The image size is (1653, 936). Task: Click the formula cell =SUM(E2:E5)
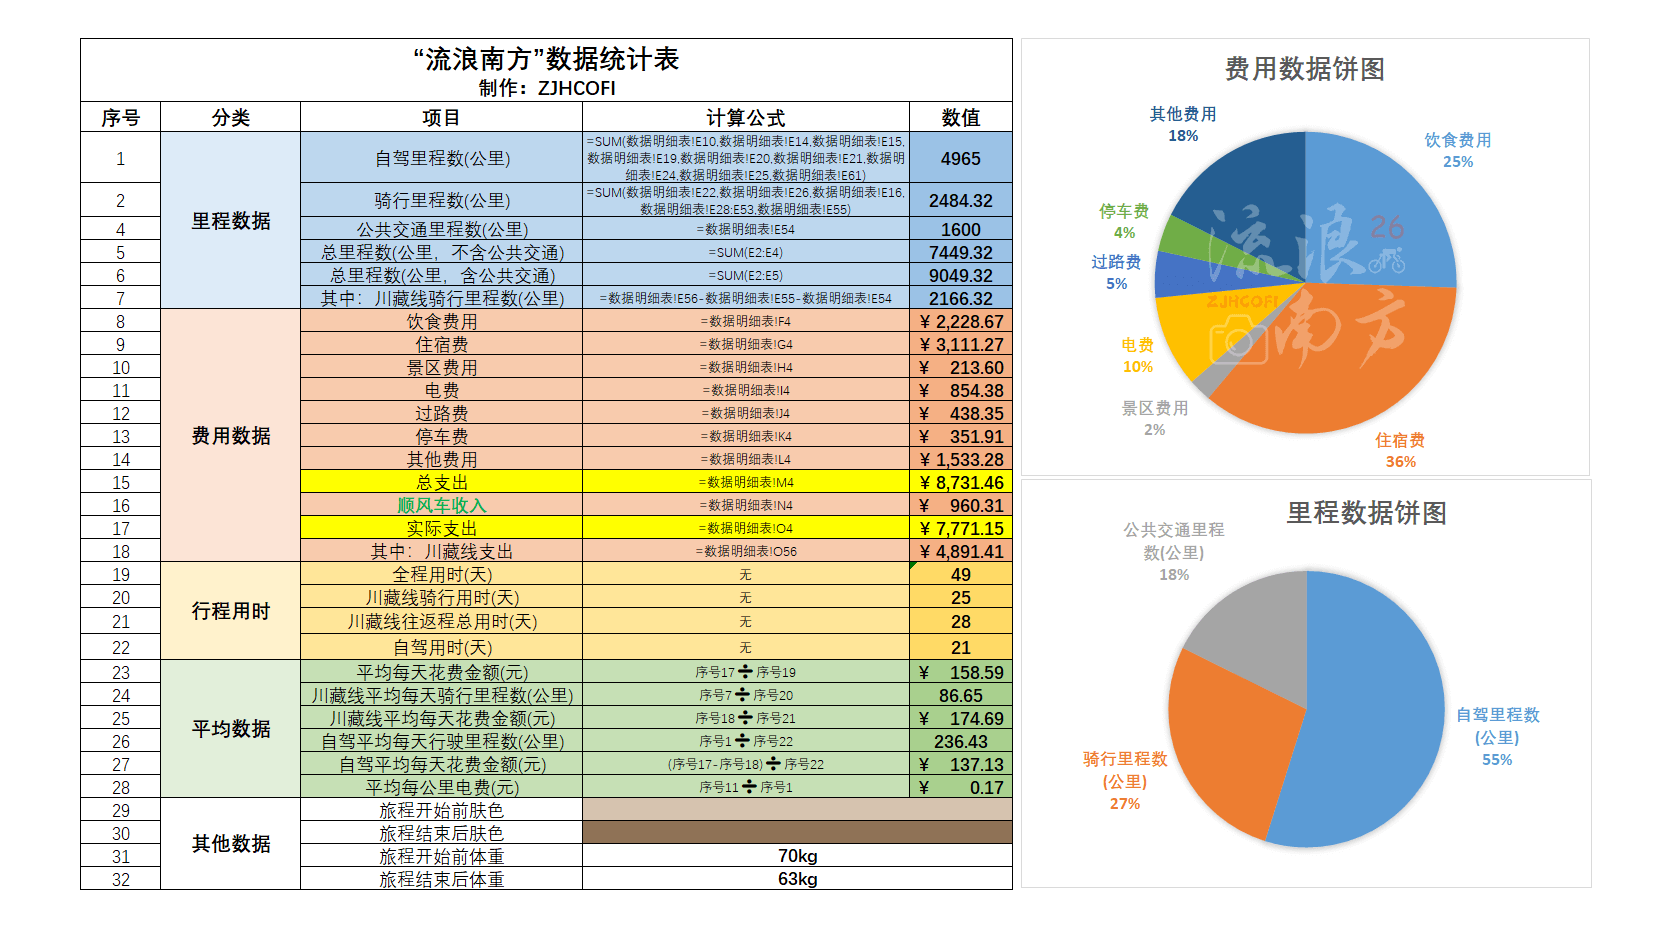click(746, 275)
